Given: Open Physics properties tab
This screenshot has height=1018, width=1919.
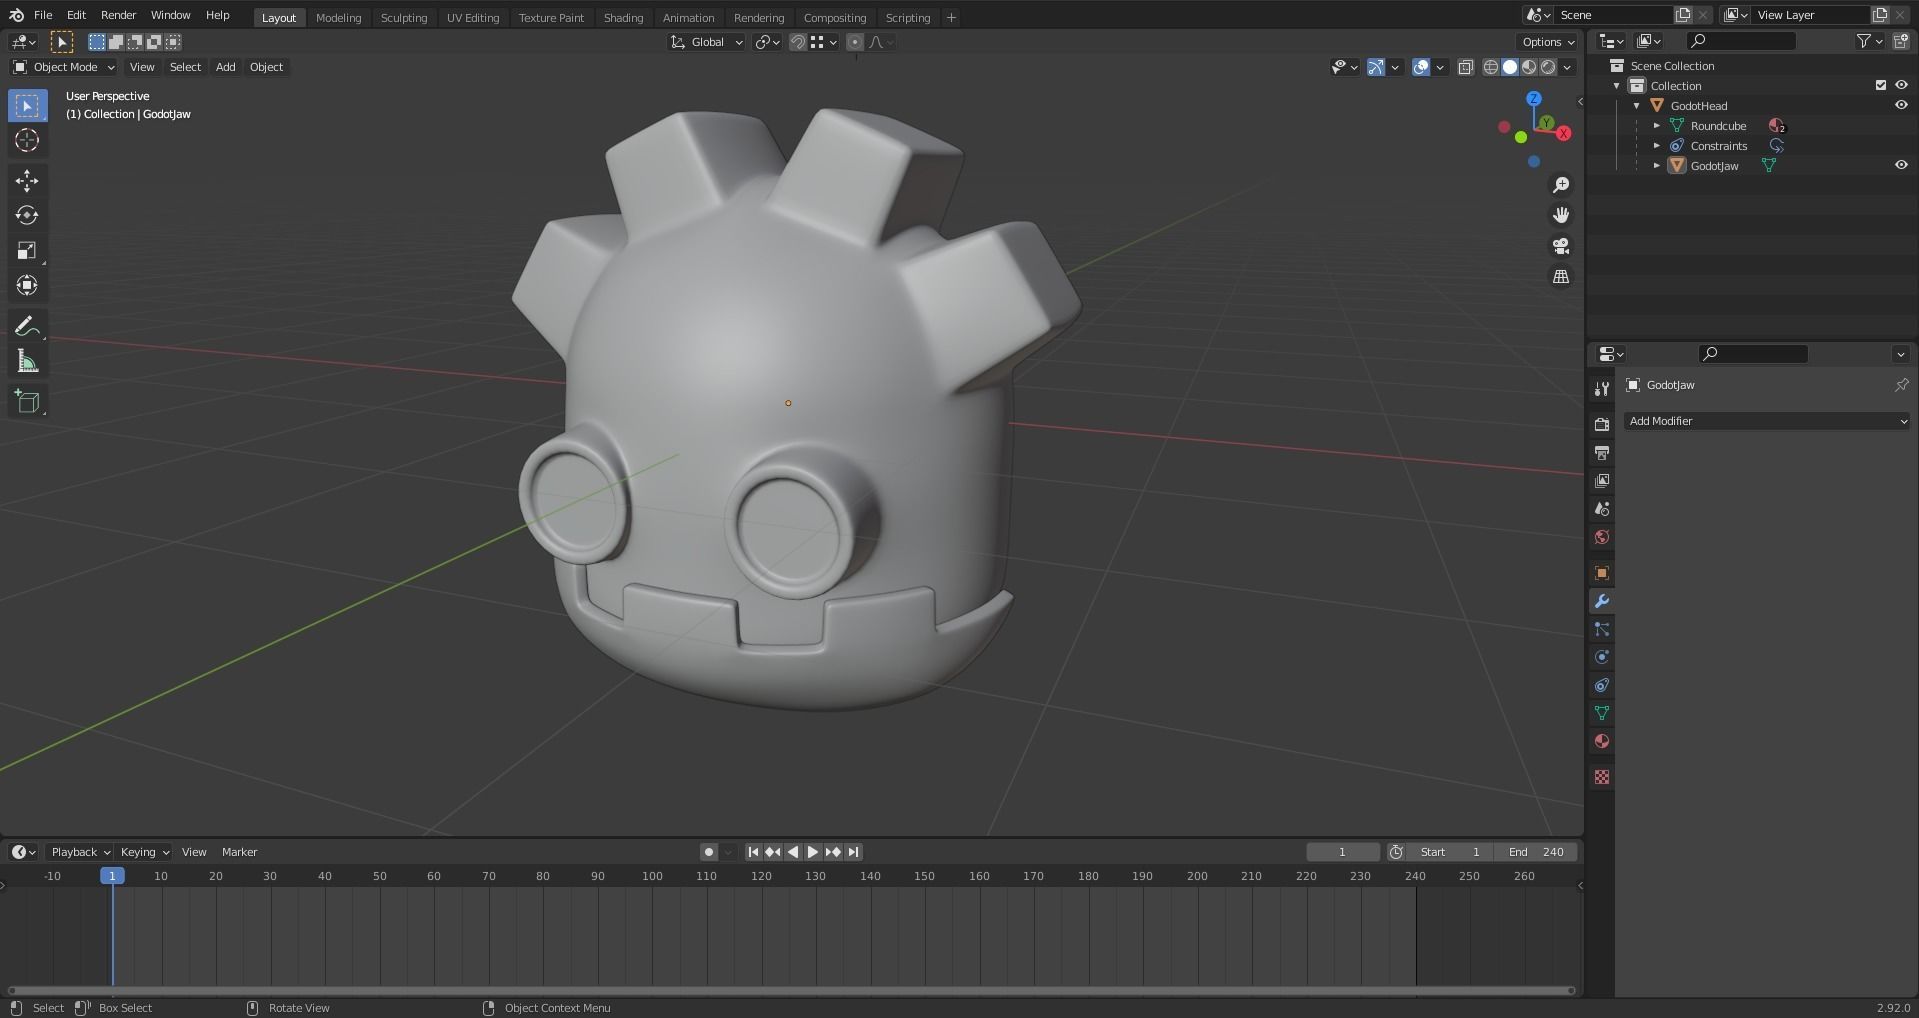Looking at the screenshot, I should tap(1601, 657).
